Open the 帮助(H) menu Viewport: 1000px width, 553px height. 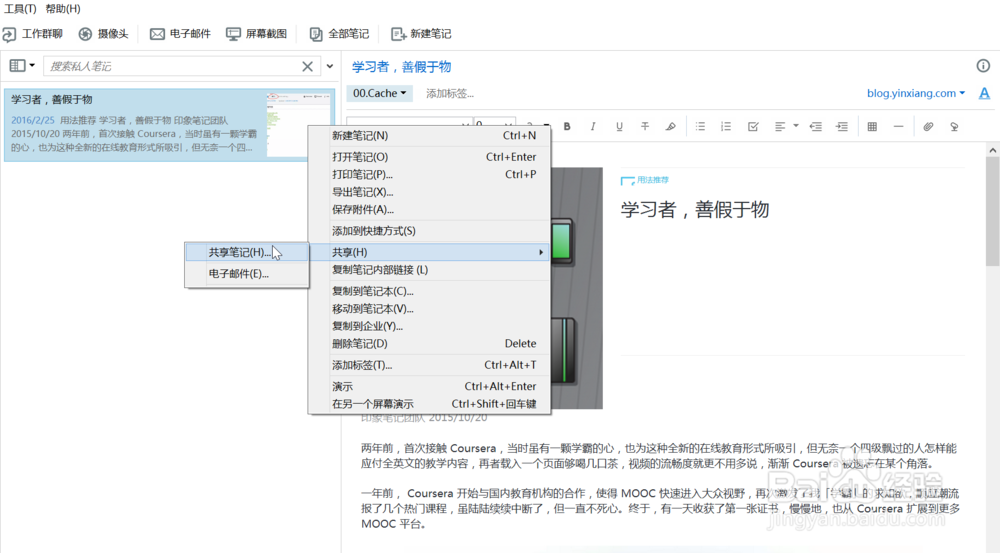62,8
